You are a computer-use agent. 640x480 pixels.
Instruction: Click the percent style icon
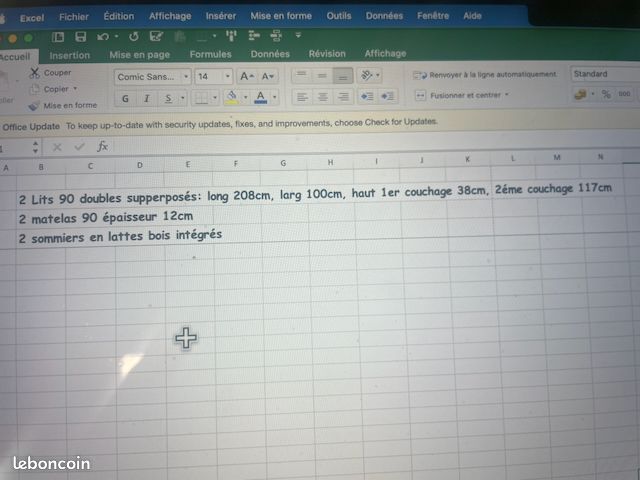606,94
